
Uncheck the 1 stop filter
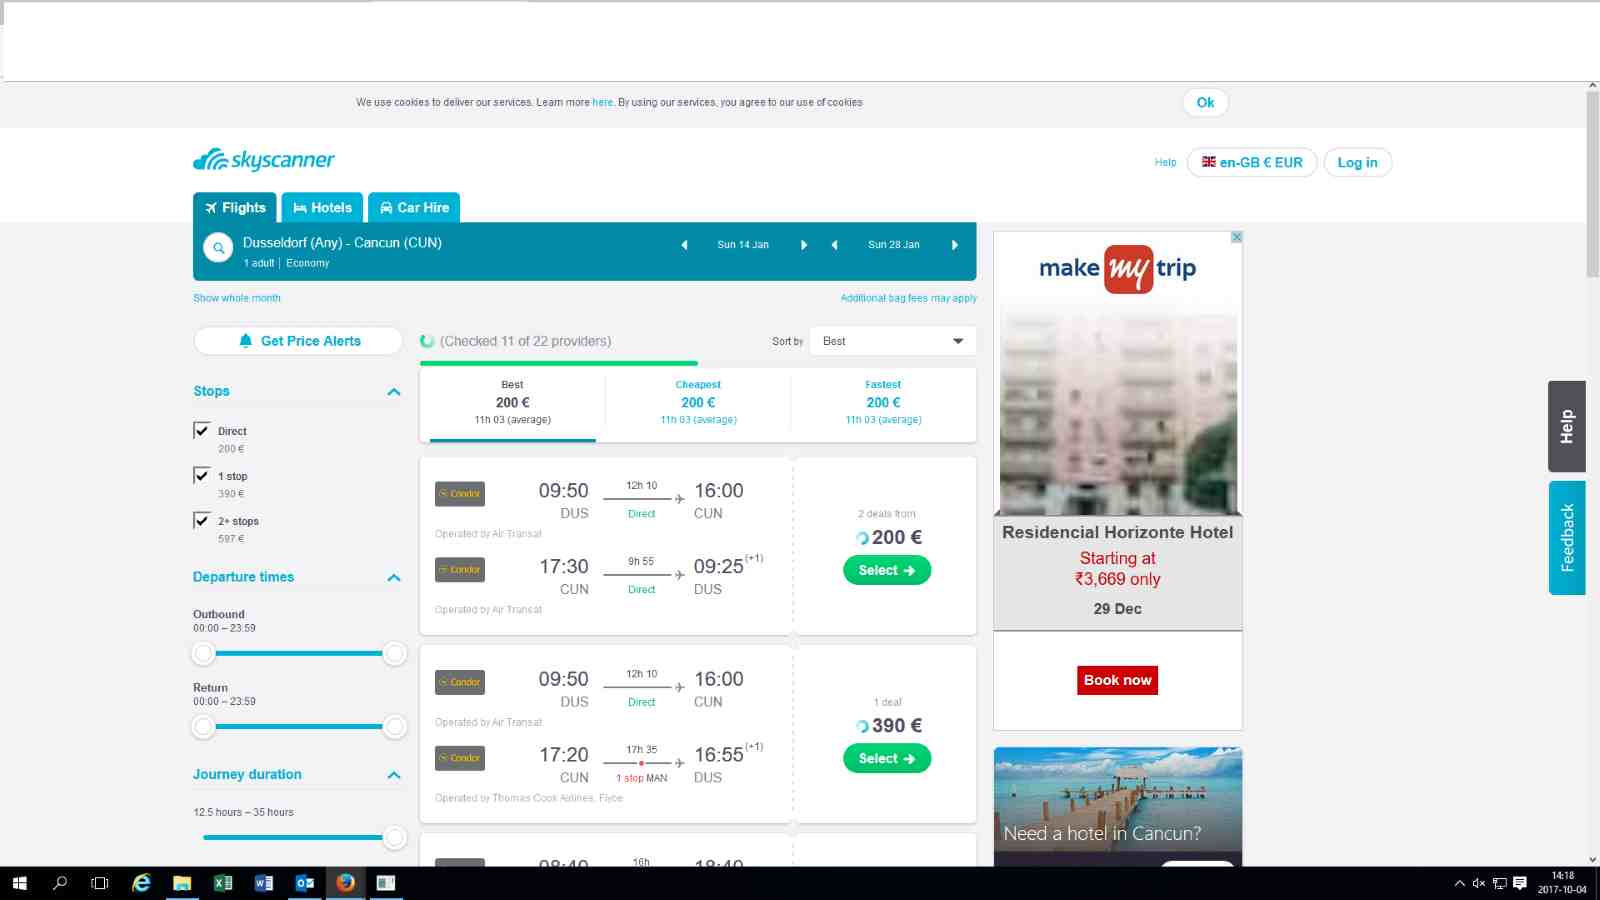(x=202, y=476)
